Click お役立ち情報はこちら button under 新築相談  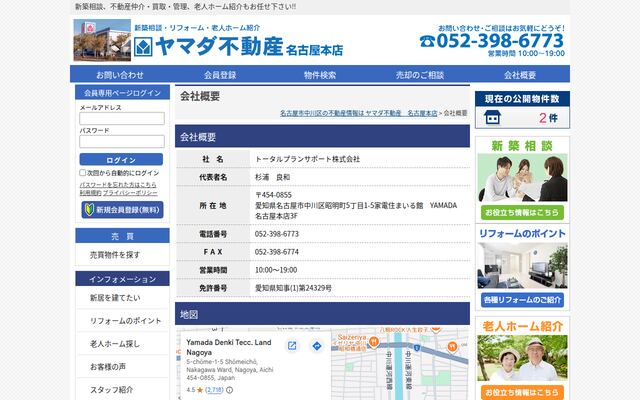coord(522,213)
